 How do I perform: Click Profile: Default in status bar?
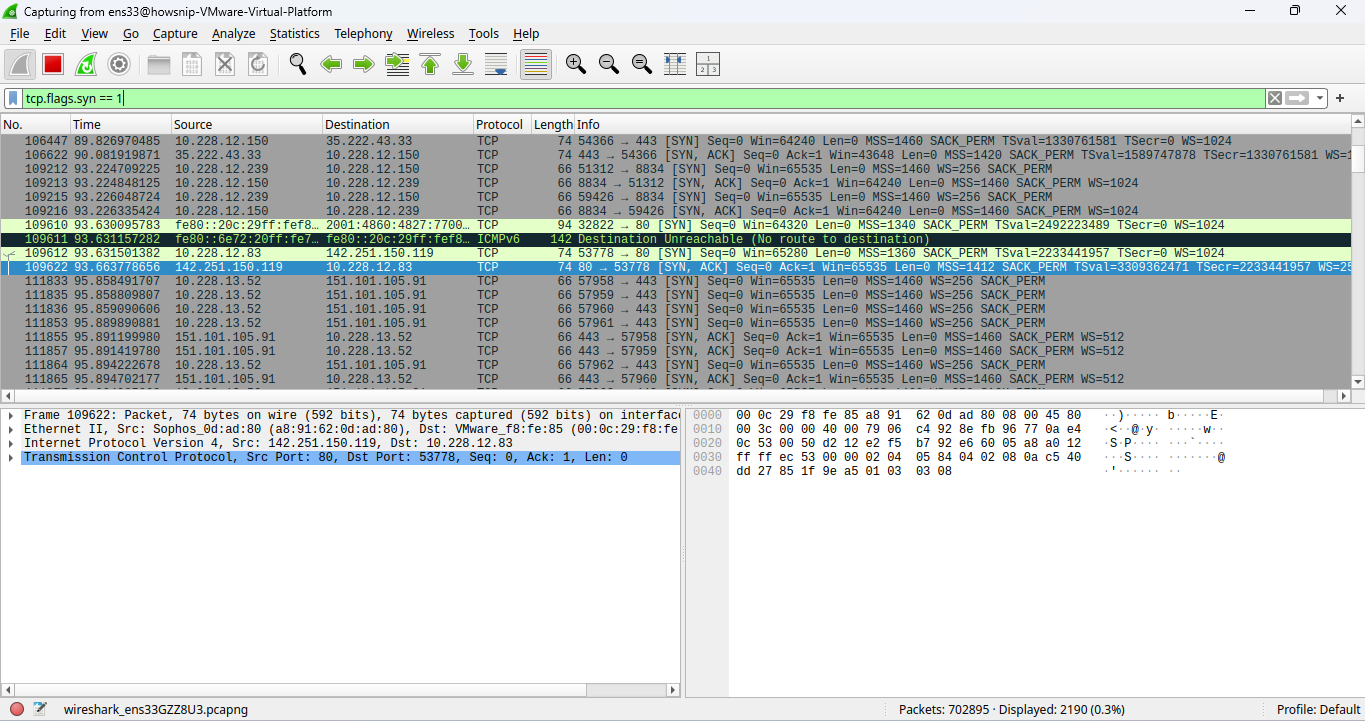pyautogui.click(x=1318, y=709)
